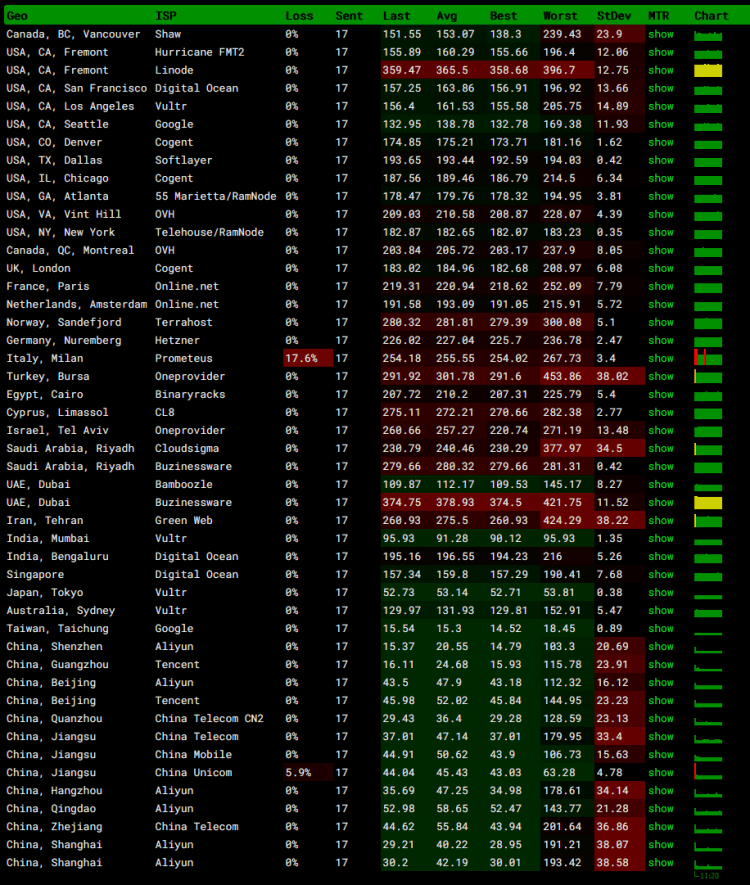Image resolution: width=750 pixels, height=885 pixels.
Task: Open chart thumbnail for China, Shenzhen Aliyun
Action: point(708,650)
